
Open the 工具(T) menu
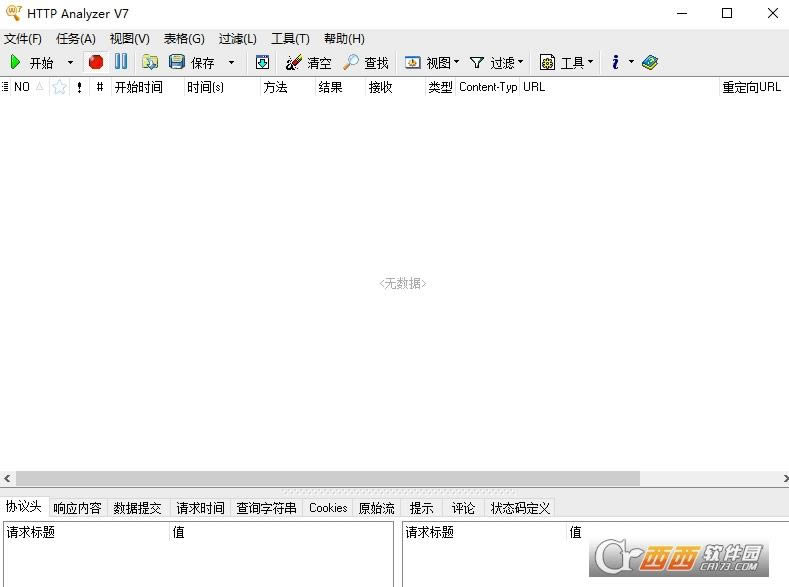[290, 39]
